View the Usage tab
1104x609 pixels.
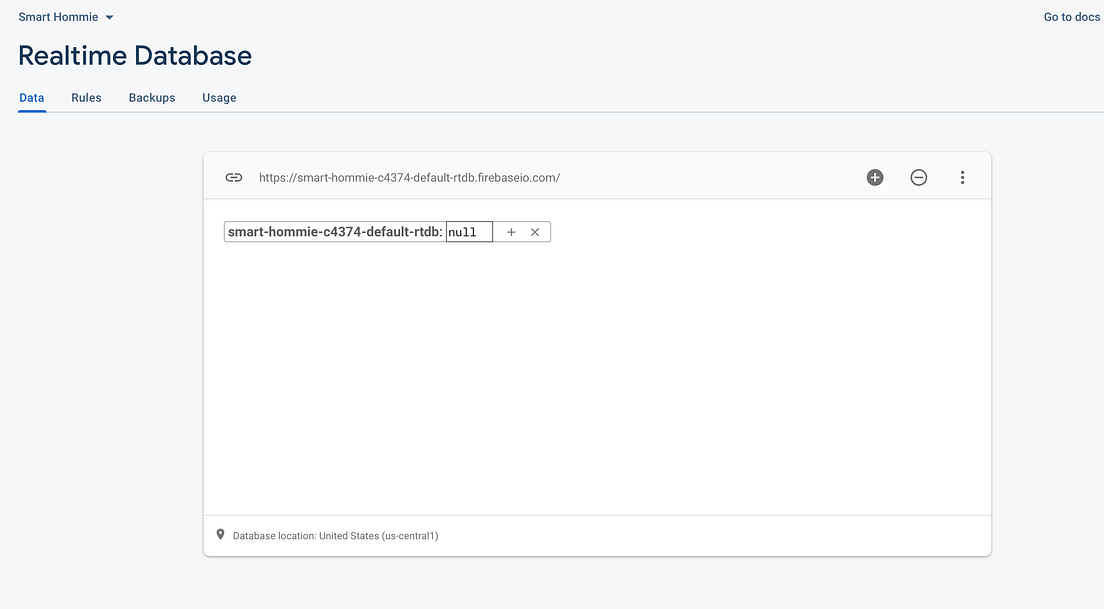tap(219, 97)
